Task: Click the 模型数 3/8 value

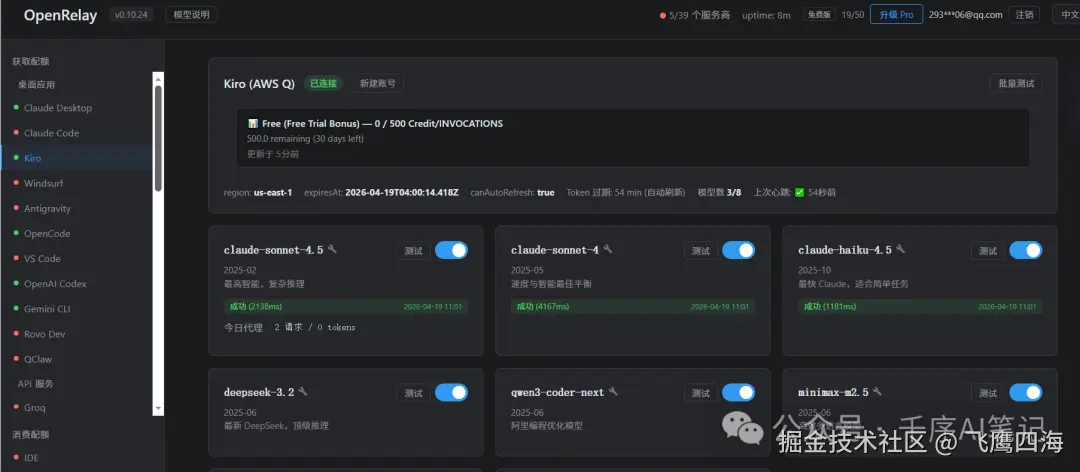Action: (x=734, y=192)
